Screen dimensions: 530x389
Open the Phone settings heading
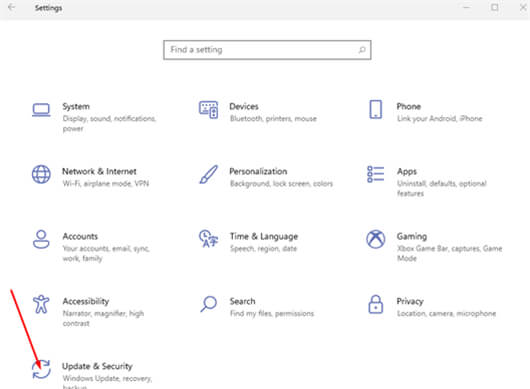[x=409, y=106]
